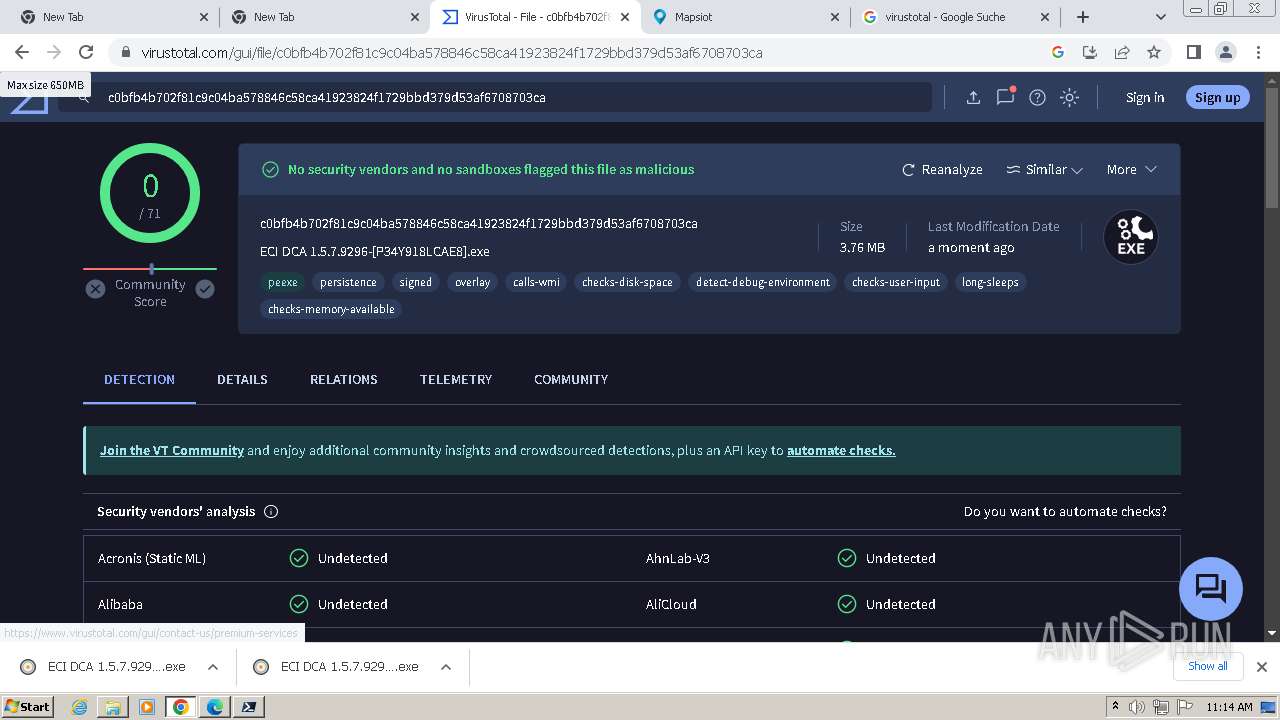Click the detect-debug-environment tag
1280x720 pixels.
pyautogui.click(x=763, y=282)
